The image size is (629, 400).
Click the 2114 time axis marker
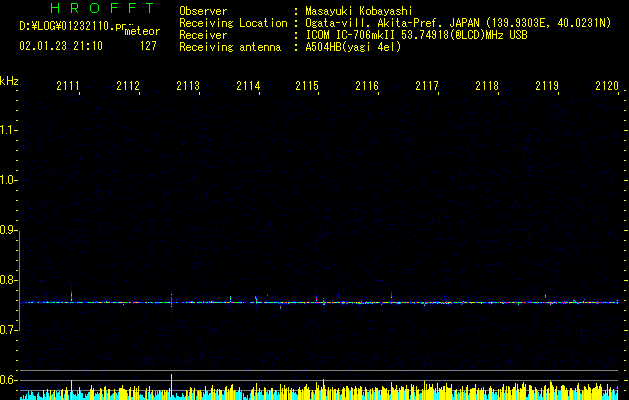click(x=248, y=86)
